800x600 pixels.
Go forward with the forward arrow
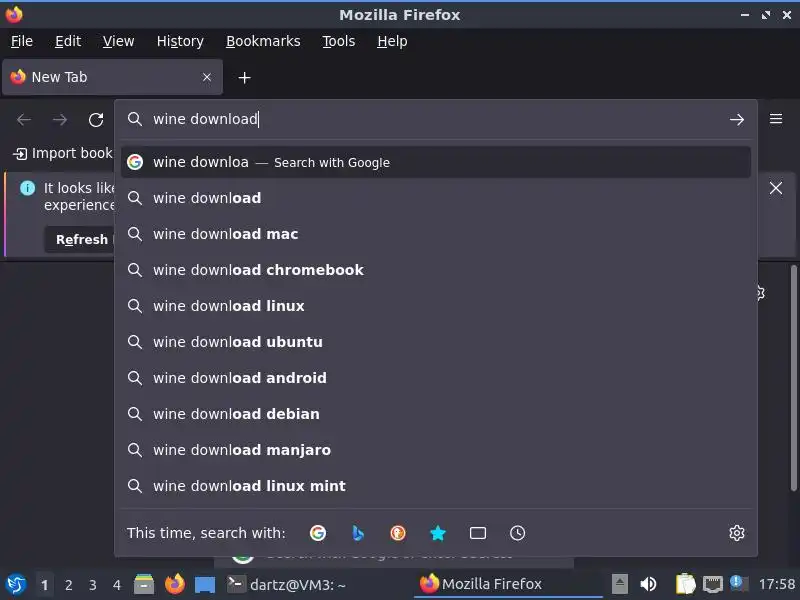60,120
